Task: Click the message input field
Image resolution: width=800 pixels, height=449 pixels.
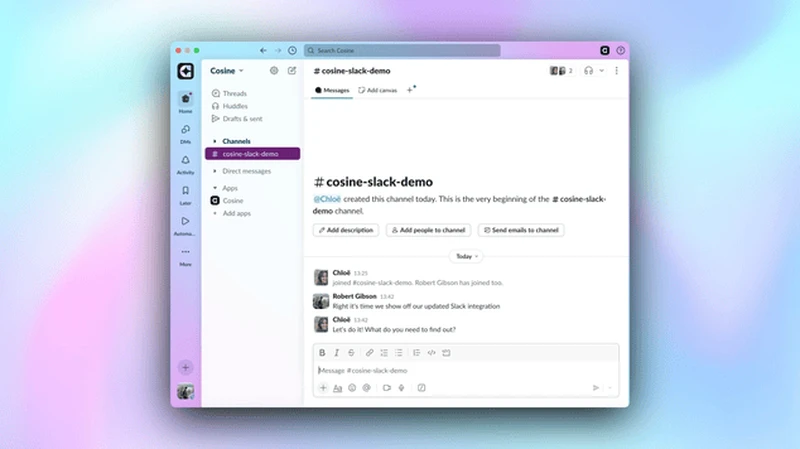Action: point(466,370)
